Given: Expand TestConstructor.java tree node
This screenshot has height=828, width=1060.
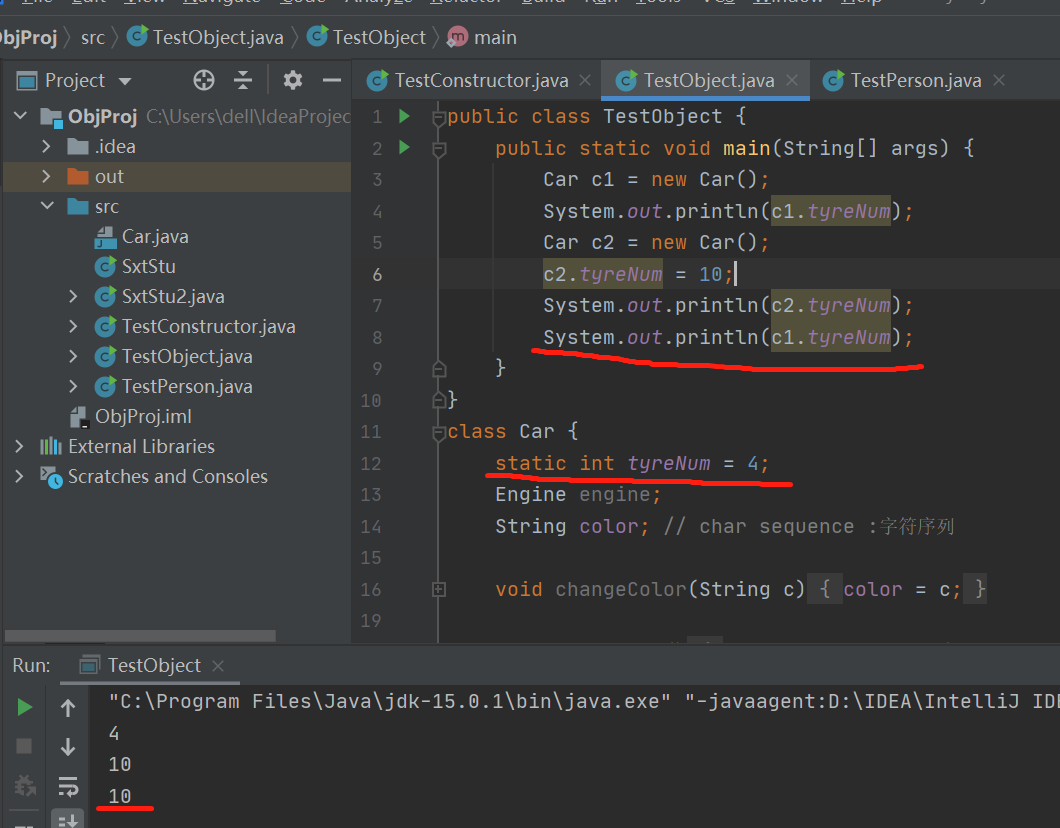Looking at the screenshot, I should point(73,326).
